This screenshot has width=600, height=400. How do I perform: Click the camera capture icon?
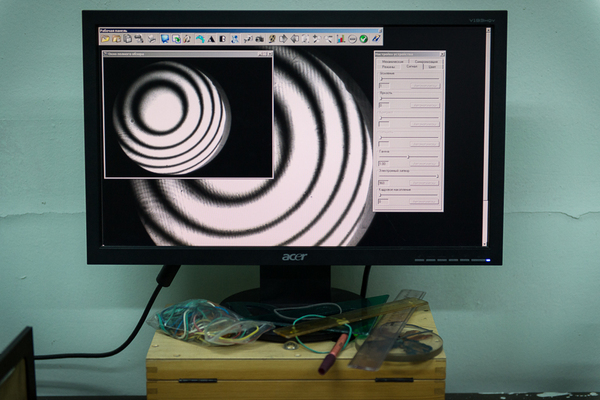[x=259, y=39]
